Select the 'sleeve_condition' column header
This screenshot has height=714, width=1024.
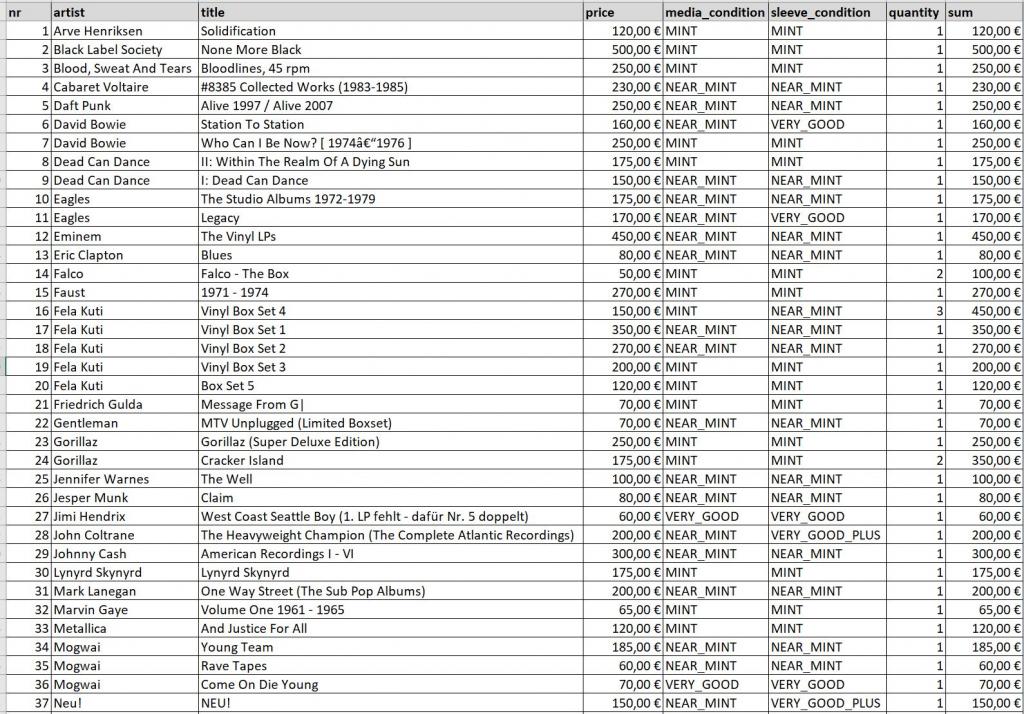(x=826, y=12)
